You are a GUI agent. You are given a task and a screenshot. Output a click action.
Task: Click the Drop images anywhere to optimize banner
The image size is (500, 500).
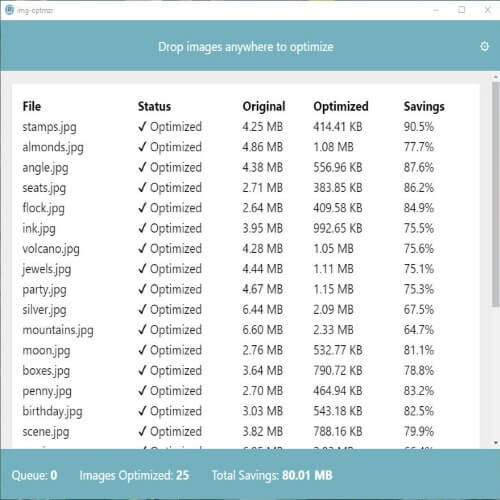point(246,47)
